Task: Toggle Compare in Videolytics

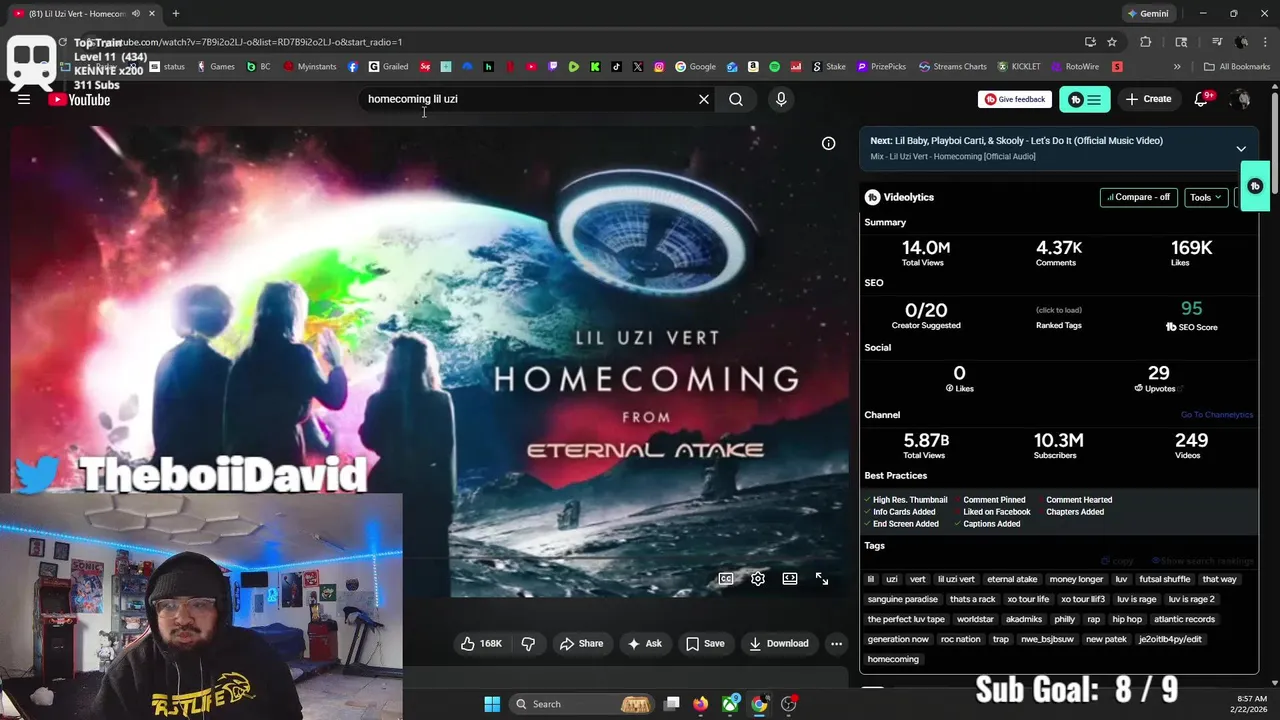Action: 1138,197
